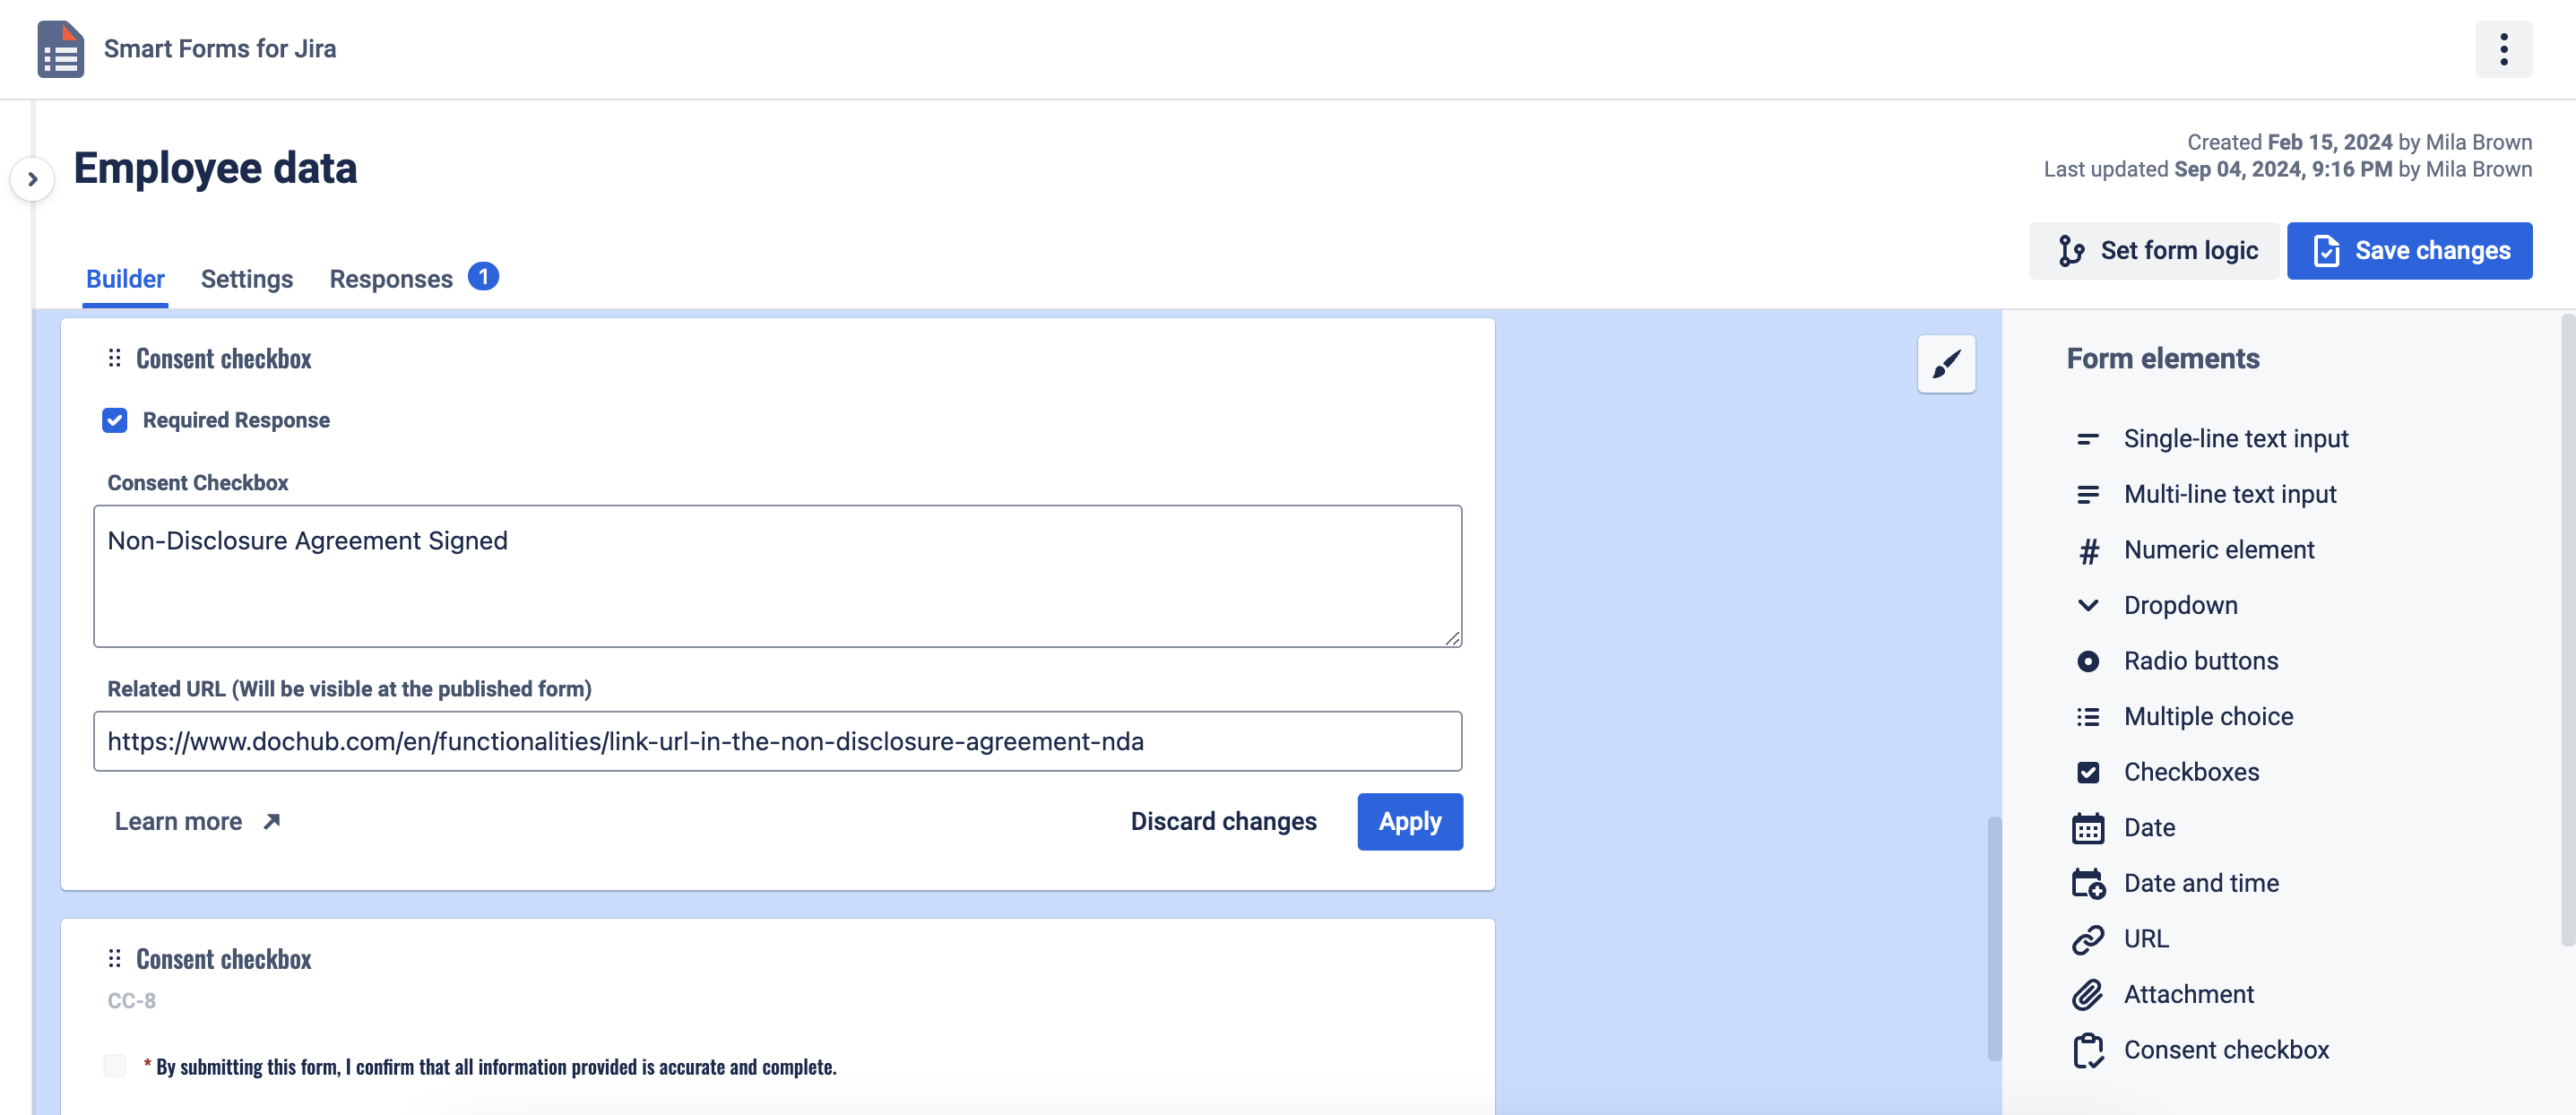Screen dimensions: 2576x1115
Task: Add a Multi-line text input element
Action: pos(2229,494)
